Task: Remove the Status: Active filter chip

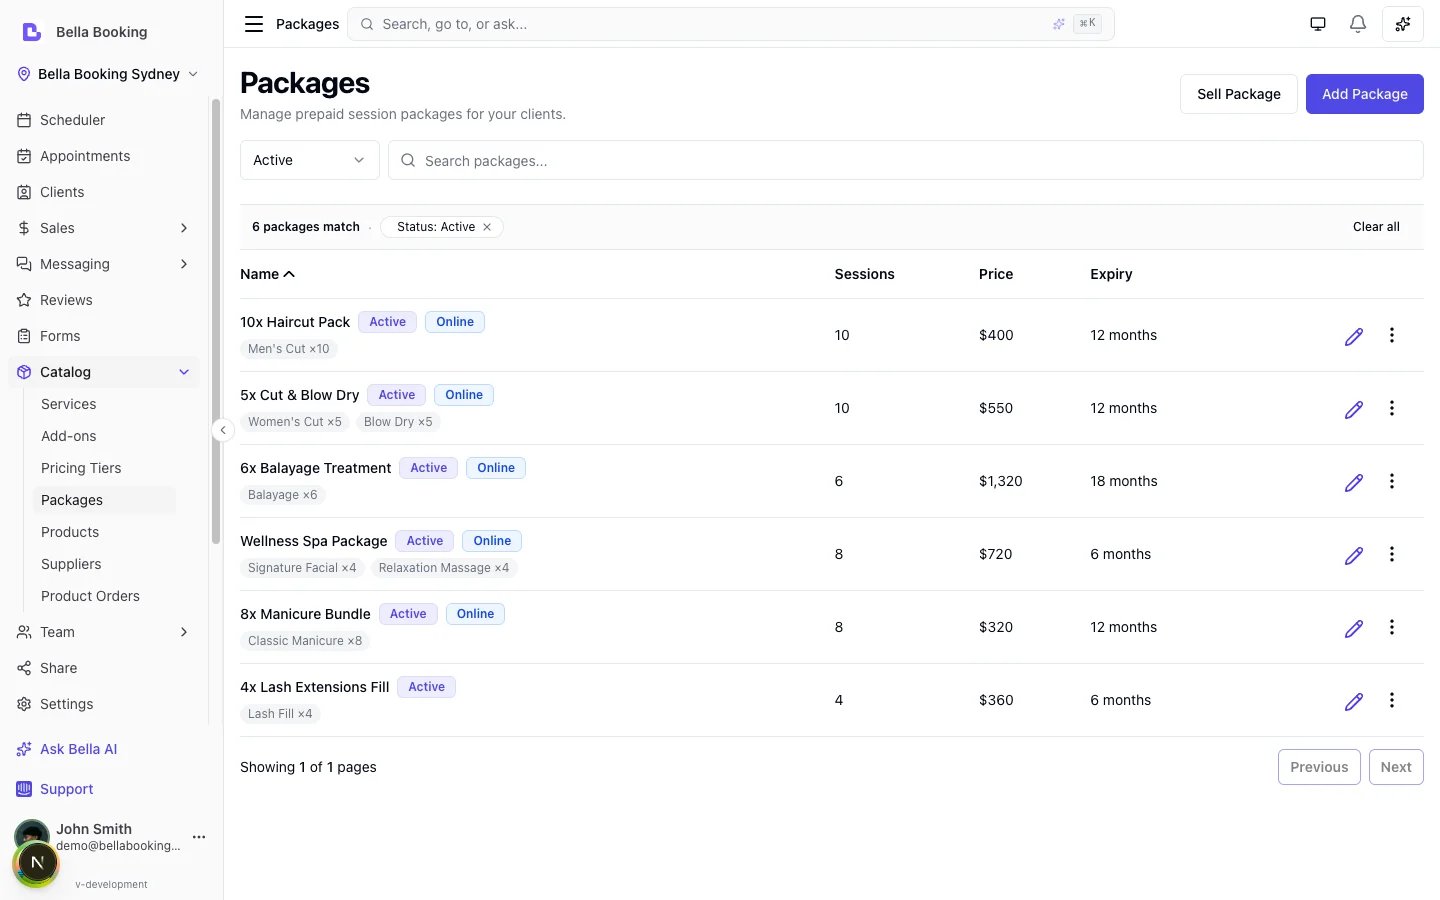Action: (x=487, y=227)
